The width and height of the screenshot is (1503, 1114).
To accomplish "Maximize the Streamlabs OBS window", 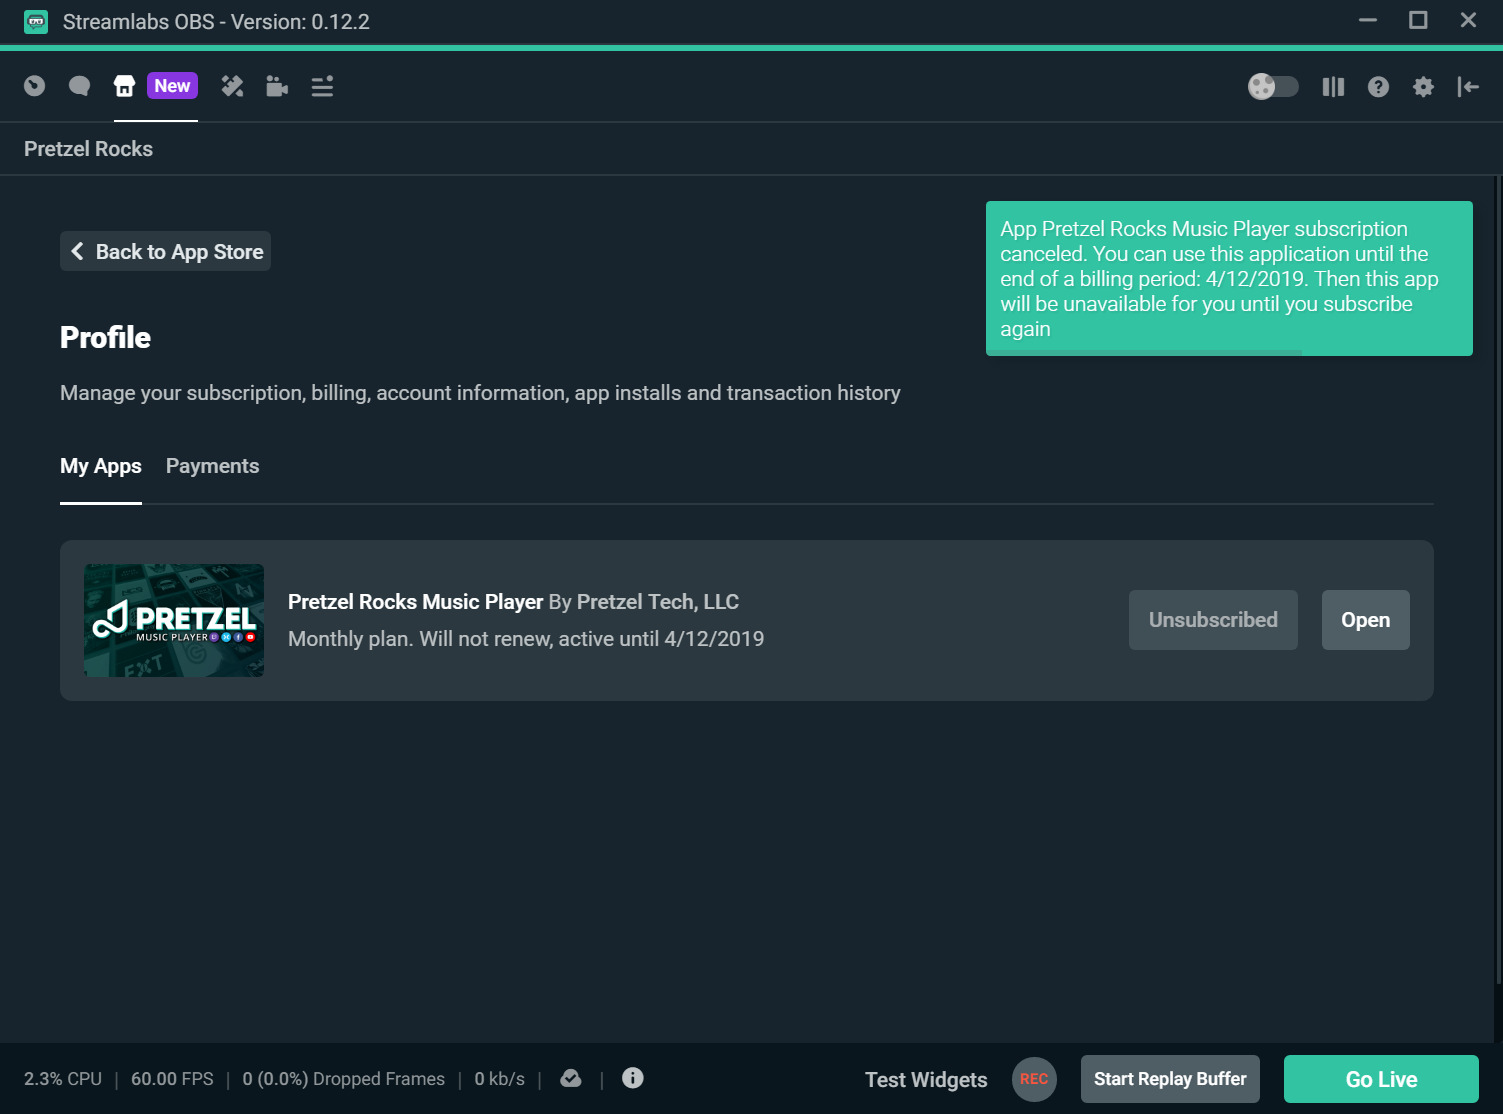I will pos(1418,20).
